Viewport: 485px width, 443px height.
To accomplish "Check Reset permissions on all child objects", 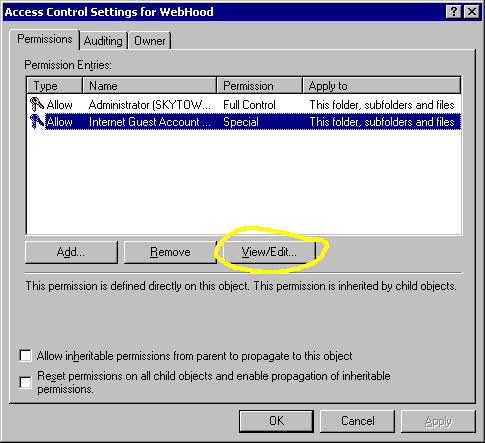I will click(x=26, y=382).
